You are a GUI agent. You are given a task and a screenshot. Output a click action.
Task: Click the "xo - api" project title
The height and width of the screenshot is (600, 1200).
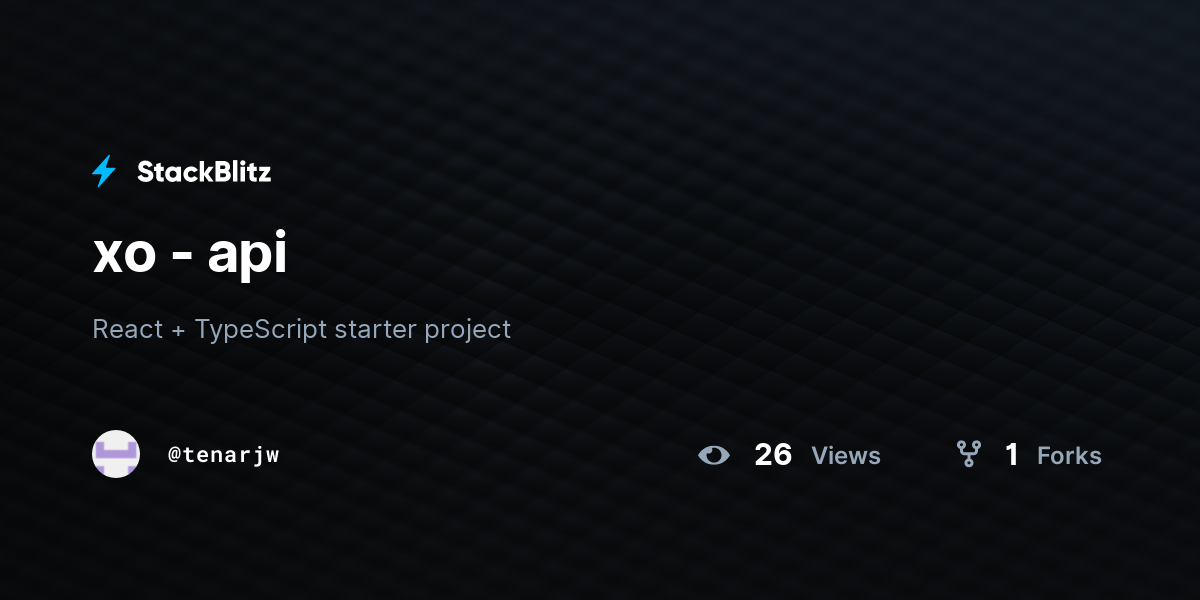pyautogui.click(x=190, y=255)
